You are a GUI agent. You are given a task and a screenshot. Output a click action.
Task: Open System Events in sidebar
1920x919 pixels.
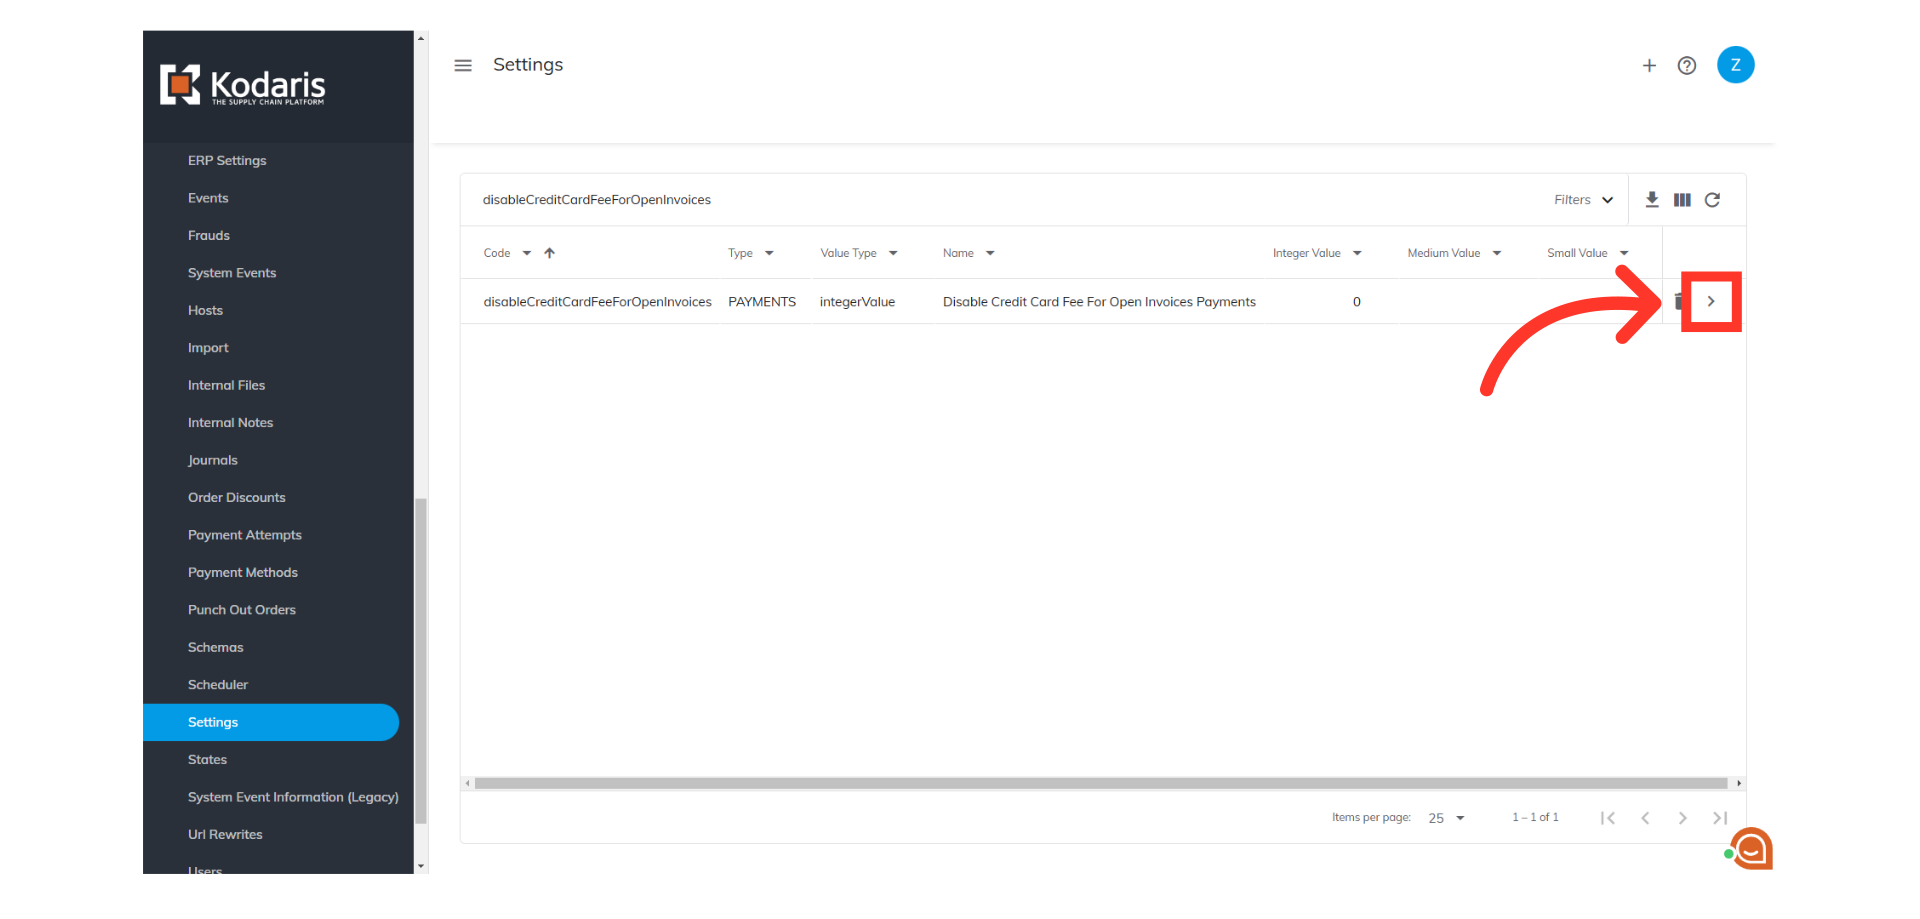[x=232, y=273]
